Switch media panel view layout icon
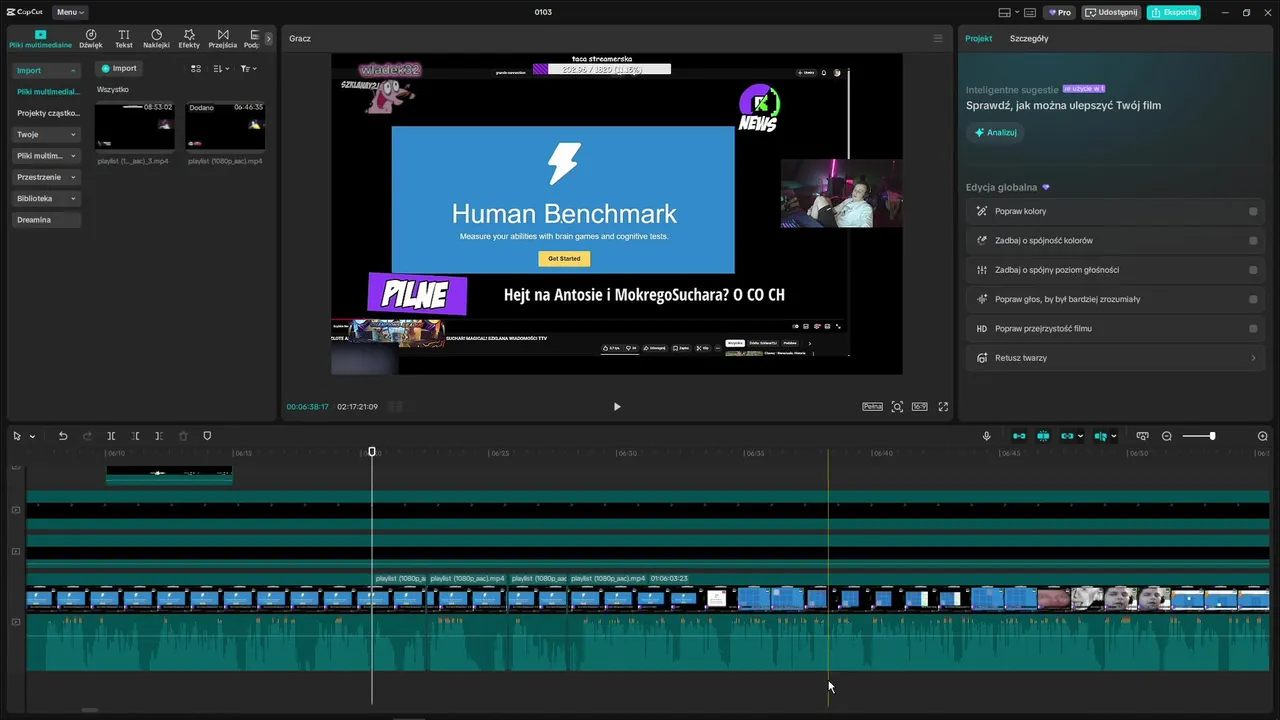The width and height of the screenshot is (1280, 720). (196, 69)
